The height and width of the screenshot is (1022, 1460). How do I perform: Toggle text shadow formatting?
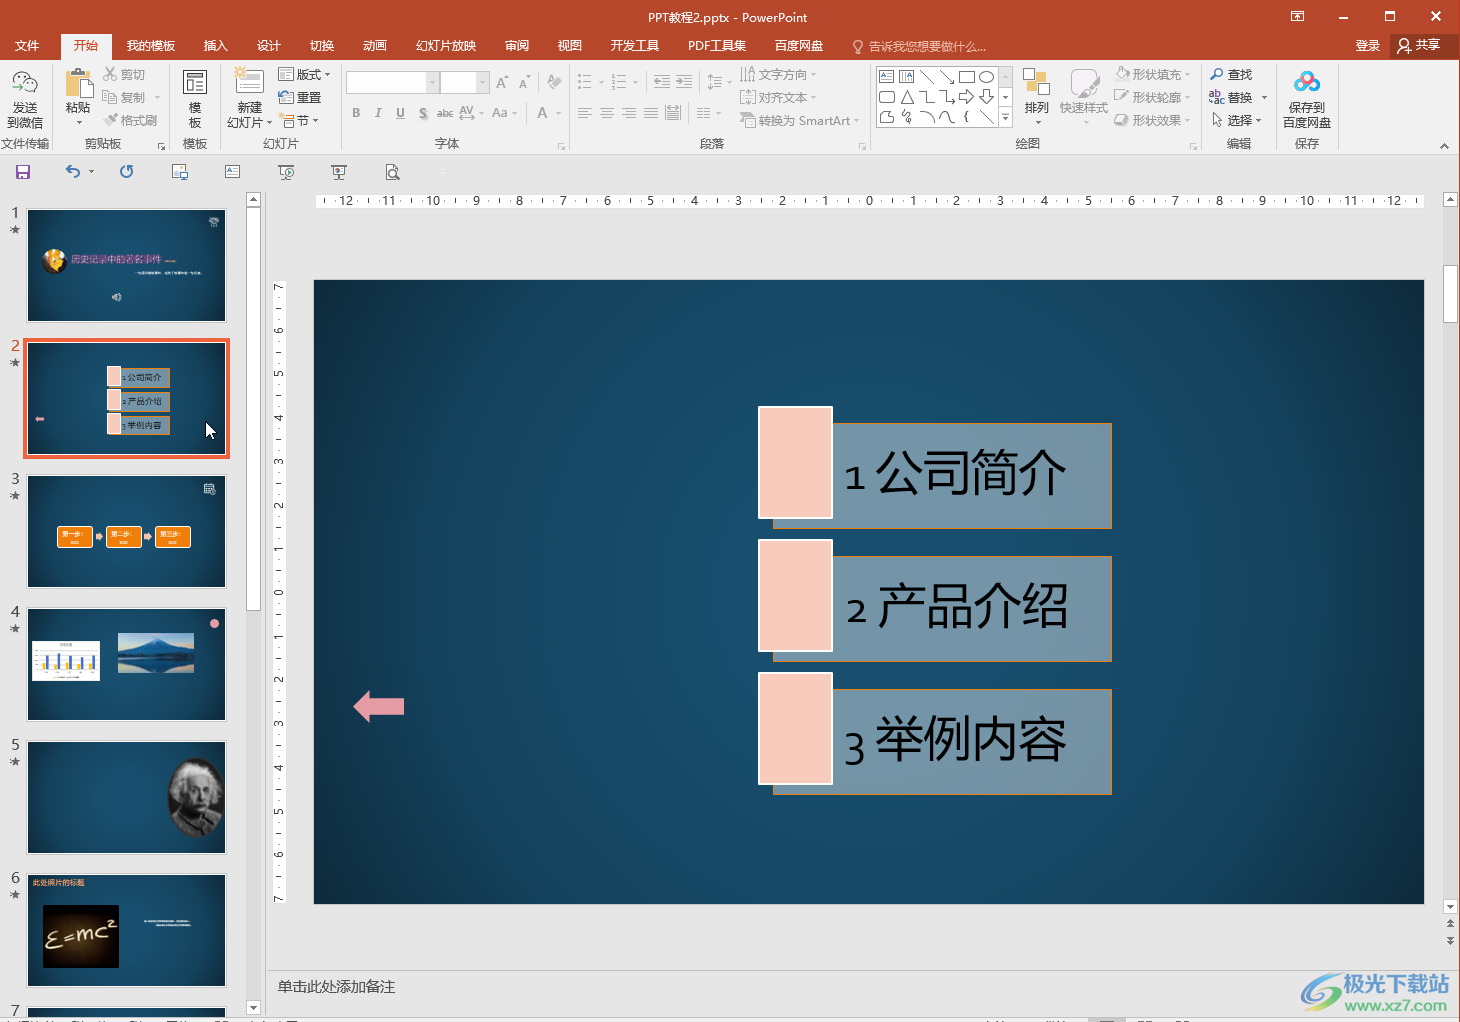423,113
